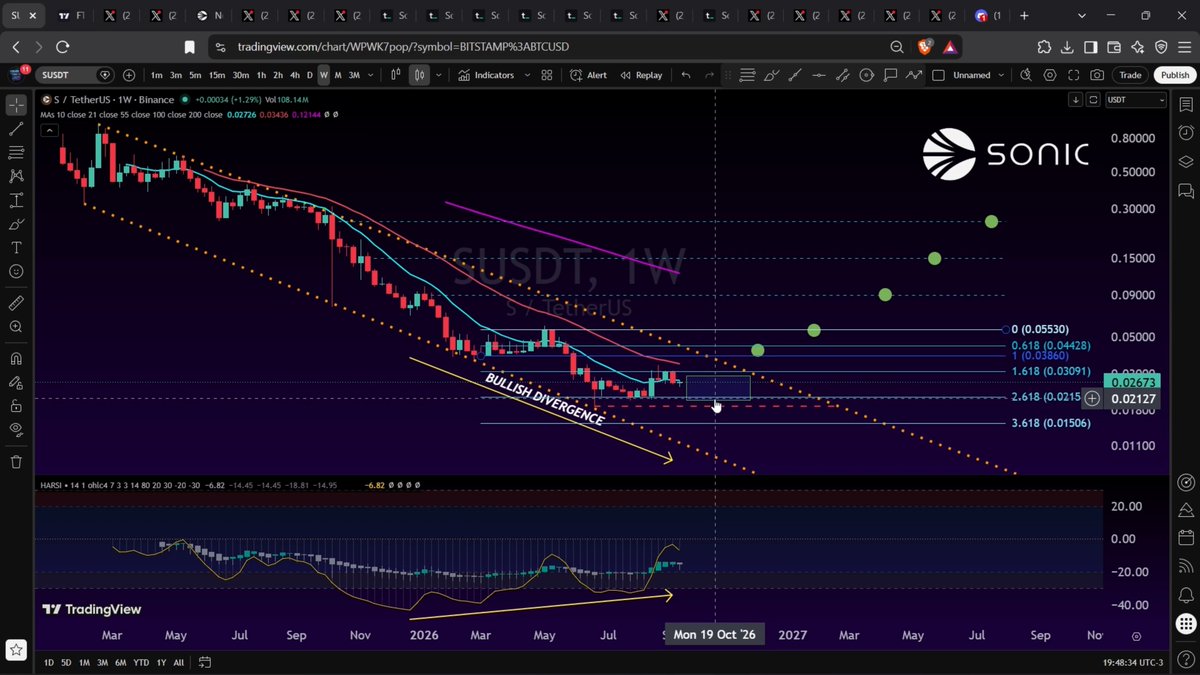The image size is (1200, 675).
Task: Switch to 1h timeframe
Action: pos(261,75)
